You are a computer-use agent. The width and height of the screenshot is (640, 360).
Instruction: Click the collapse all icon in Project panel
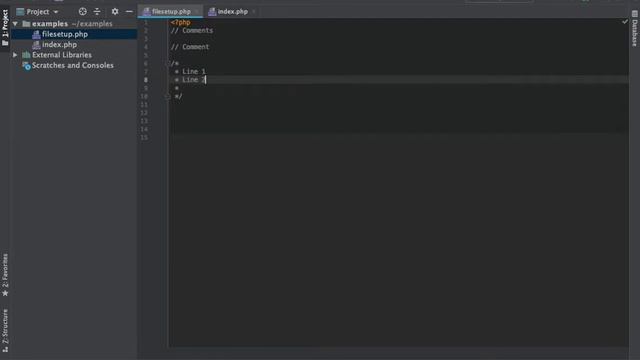(x=97, y=12)
